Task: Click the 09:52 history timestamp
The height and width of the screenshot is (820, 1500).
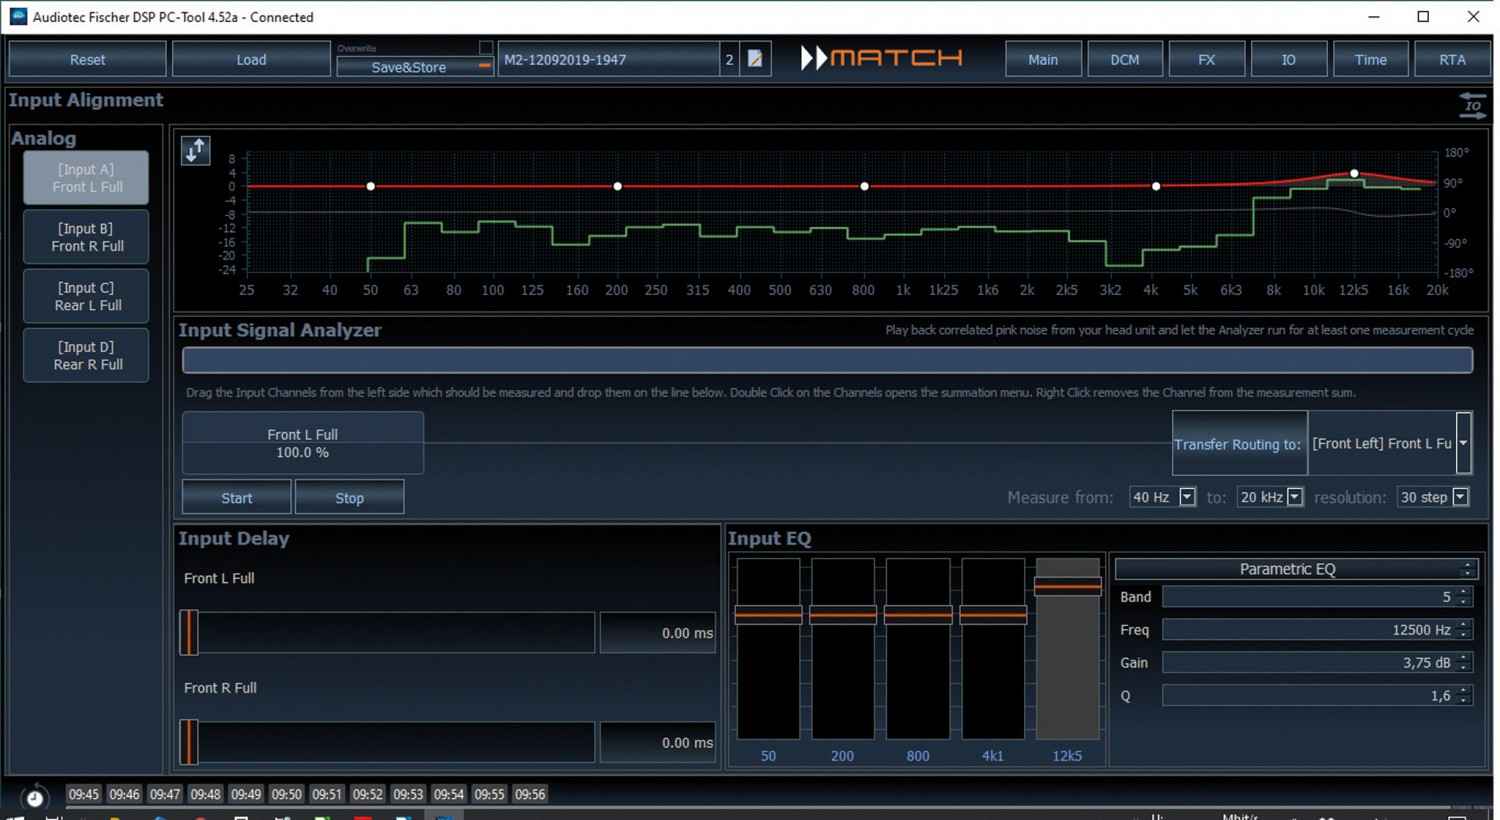Action: (x=368, y=794)
